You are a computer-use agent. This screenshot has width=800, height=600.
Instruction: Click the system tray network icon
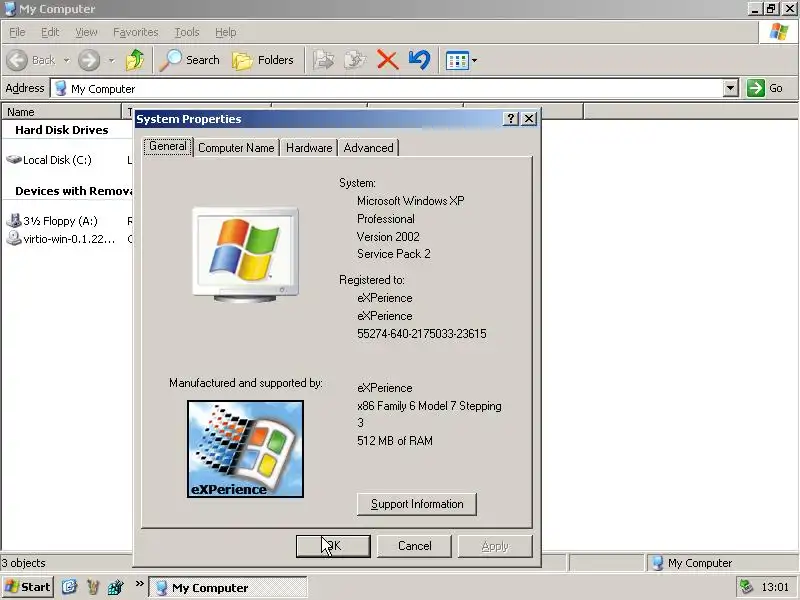point(746,587)
